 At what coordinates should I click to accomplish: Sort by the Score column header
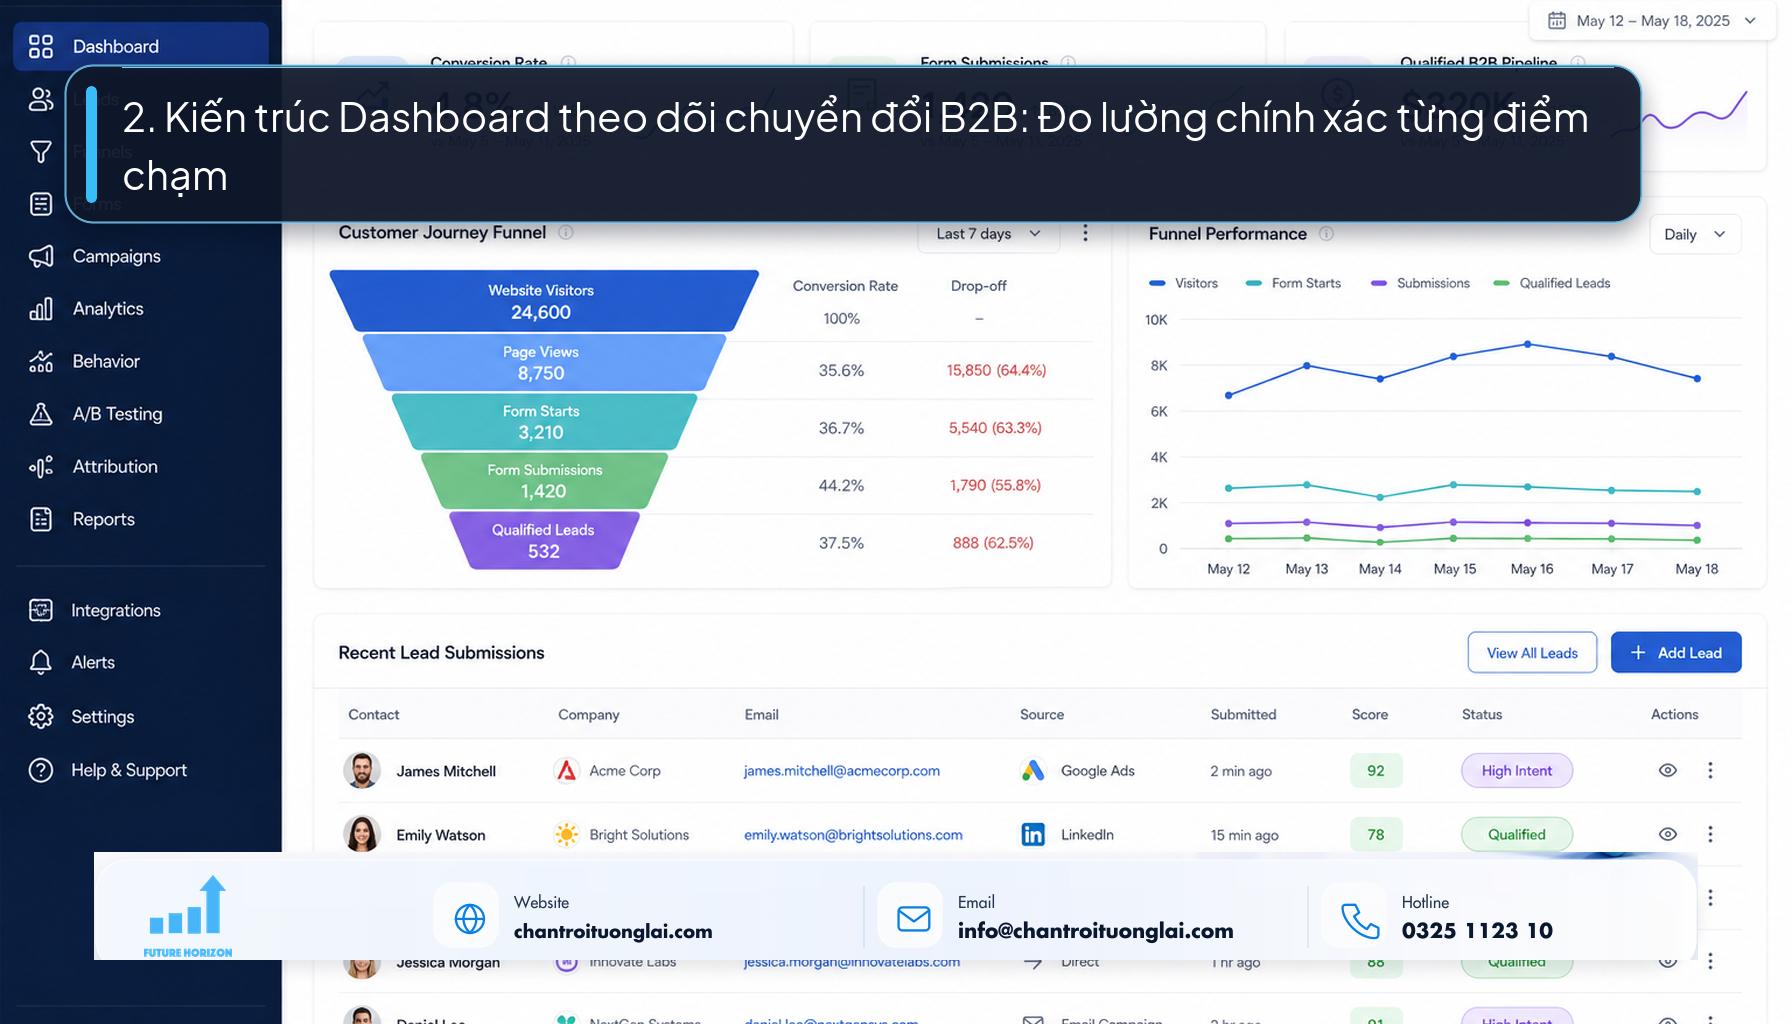pyautogui.click(x=1370, y=714)
